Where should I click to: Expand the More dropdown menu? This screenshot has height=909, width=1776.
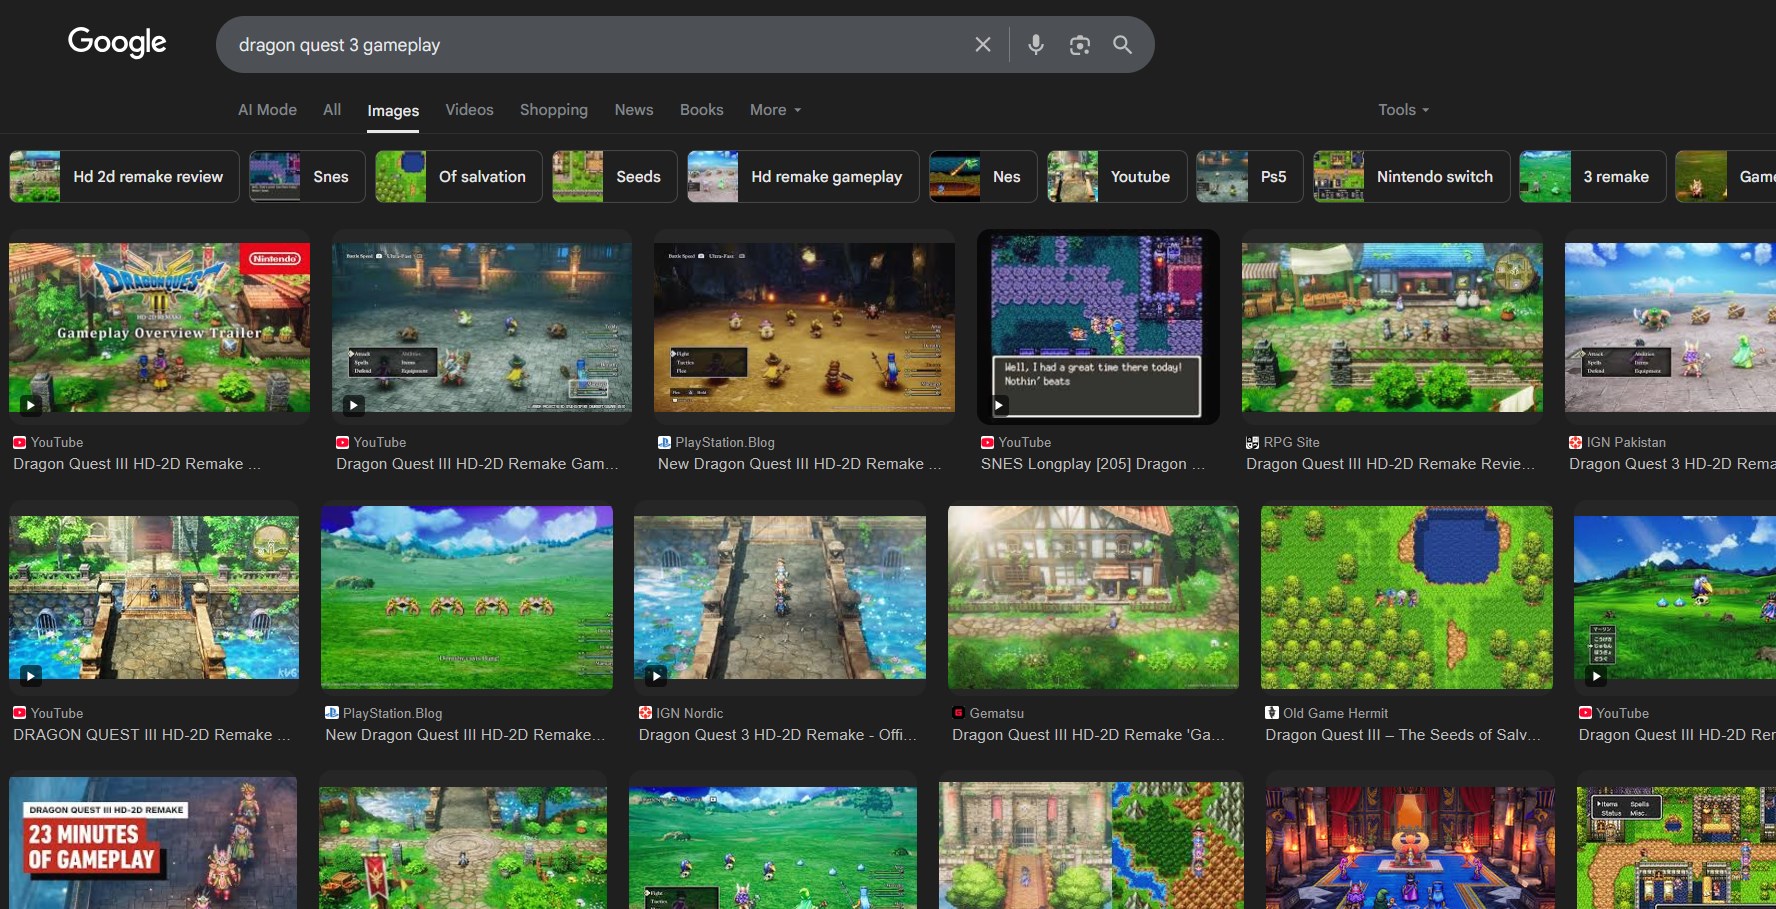coord(776,110)
